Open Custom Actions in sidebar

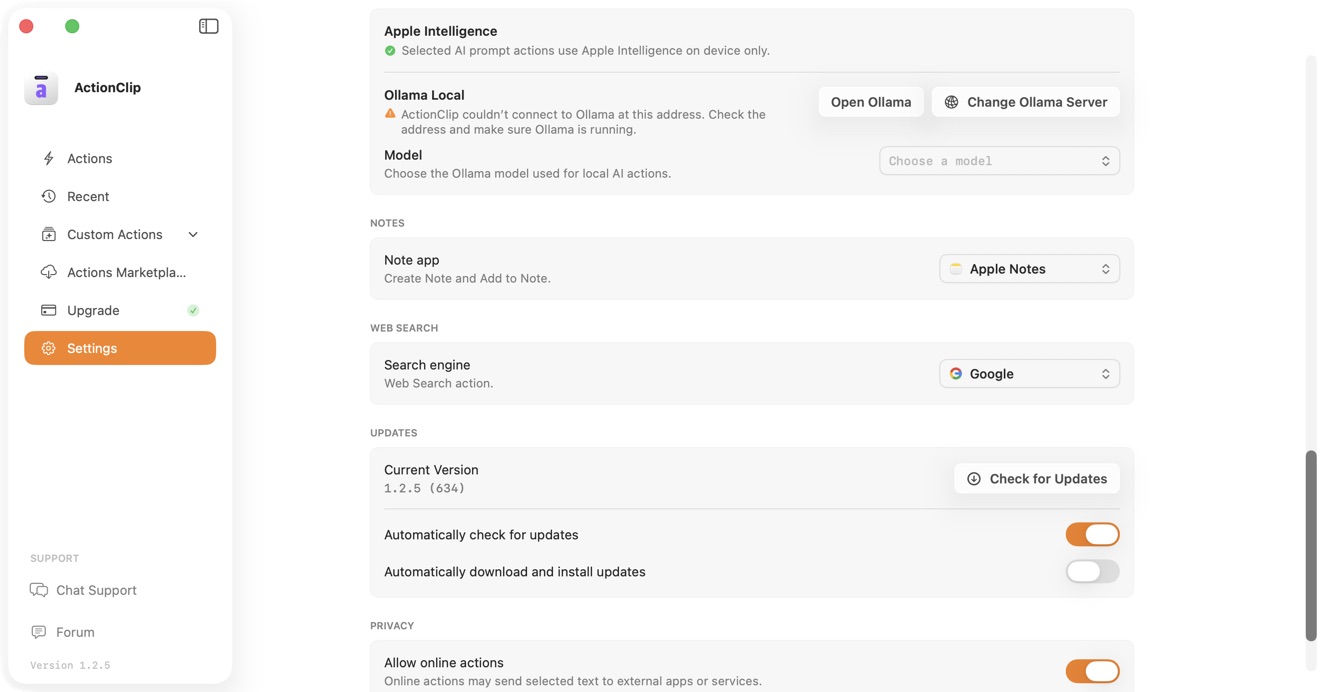point(120,234)
